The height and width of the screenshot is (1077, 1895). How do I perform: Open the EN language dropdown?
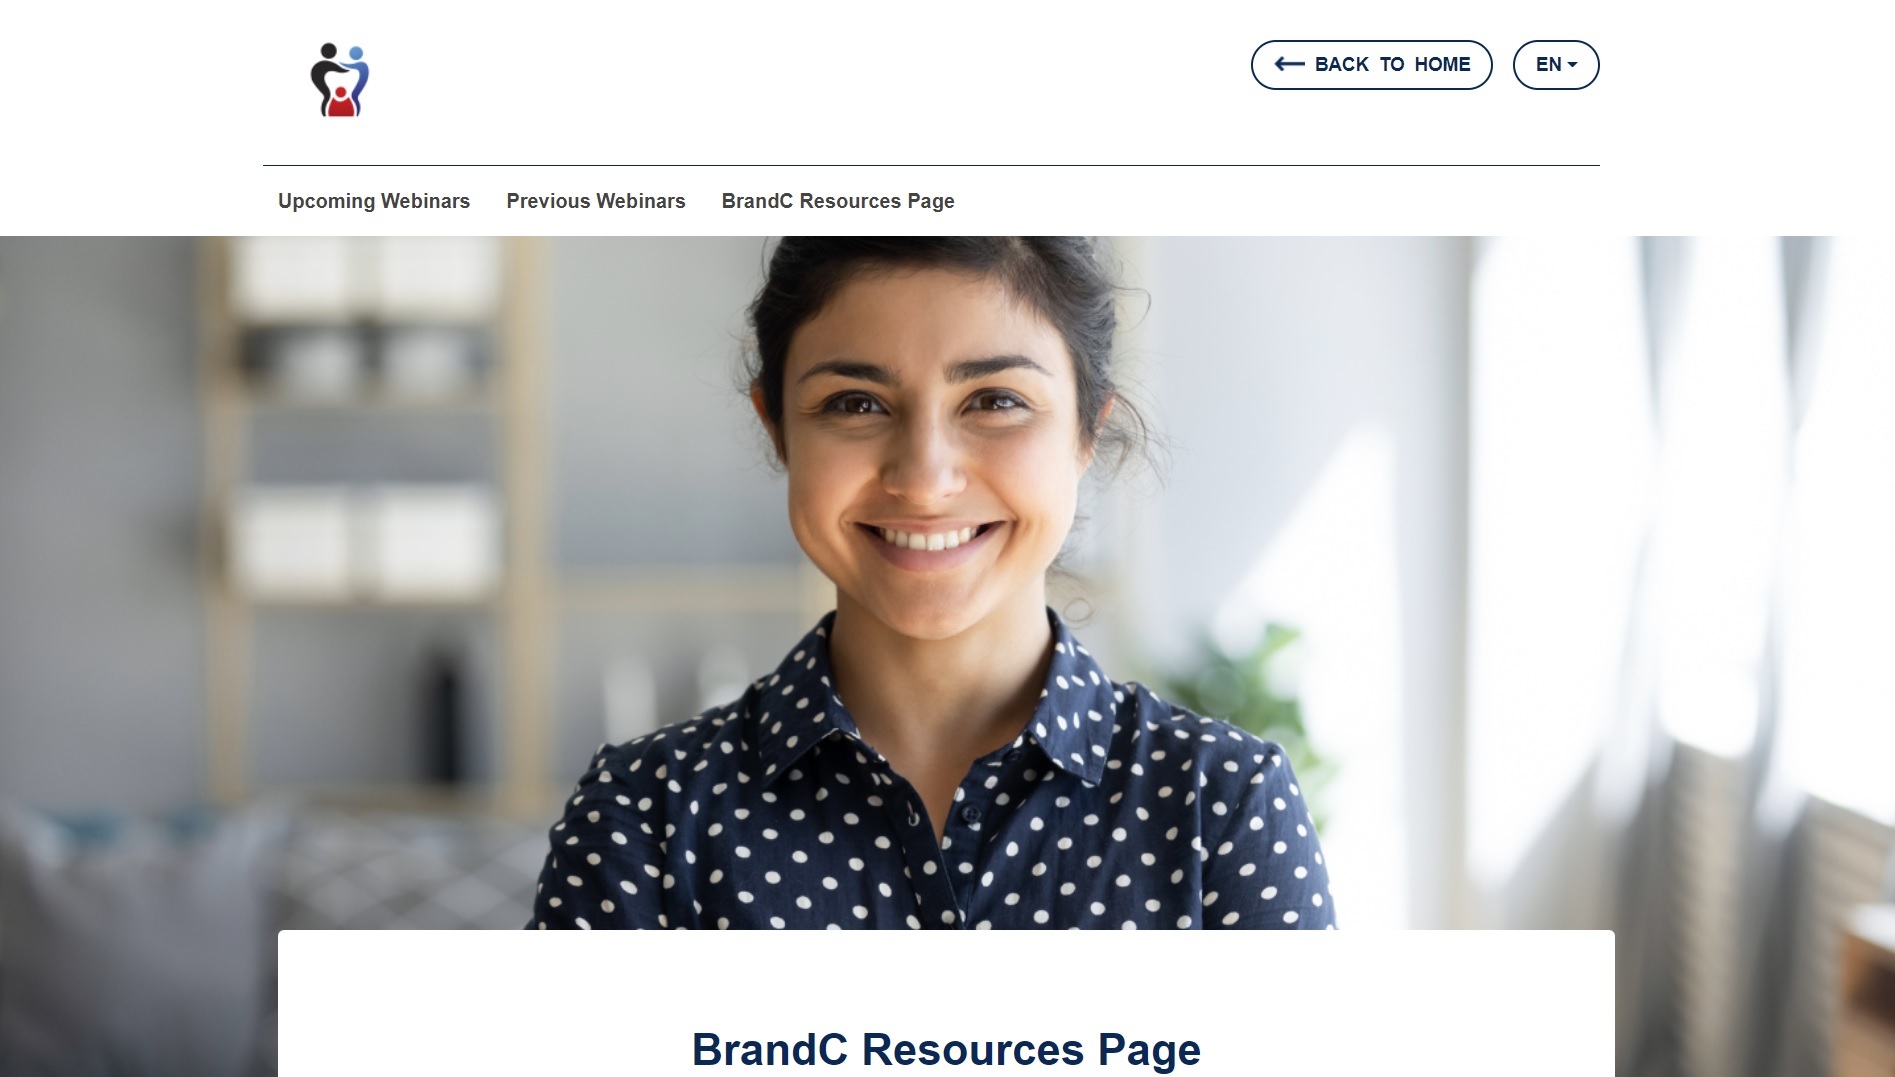pos(1555,65)
